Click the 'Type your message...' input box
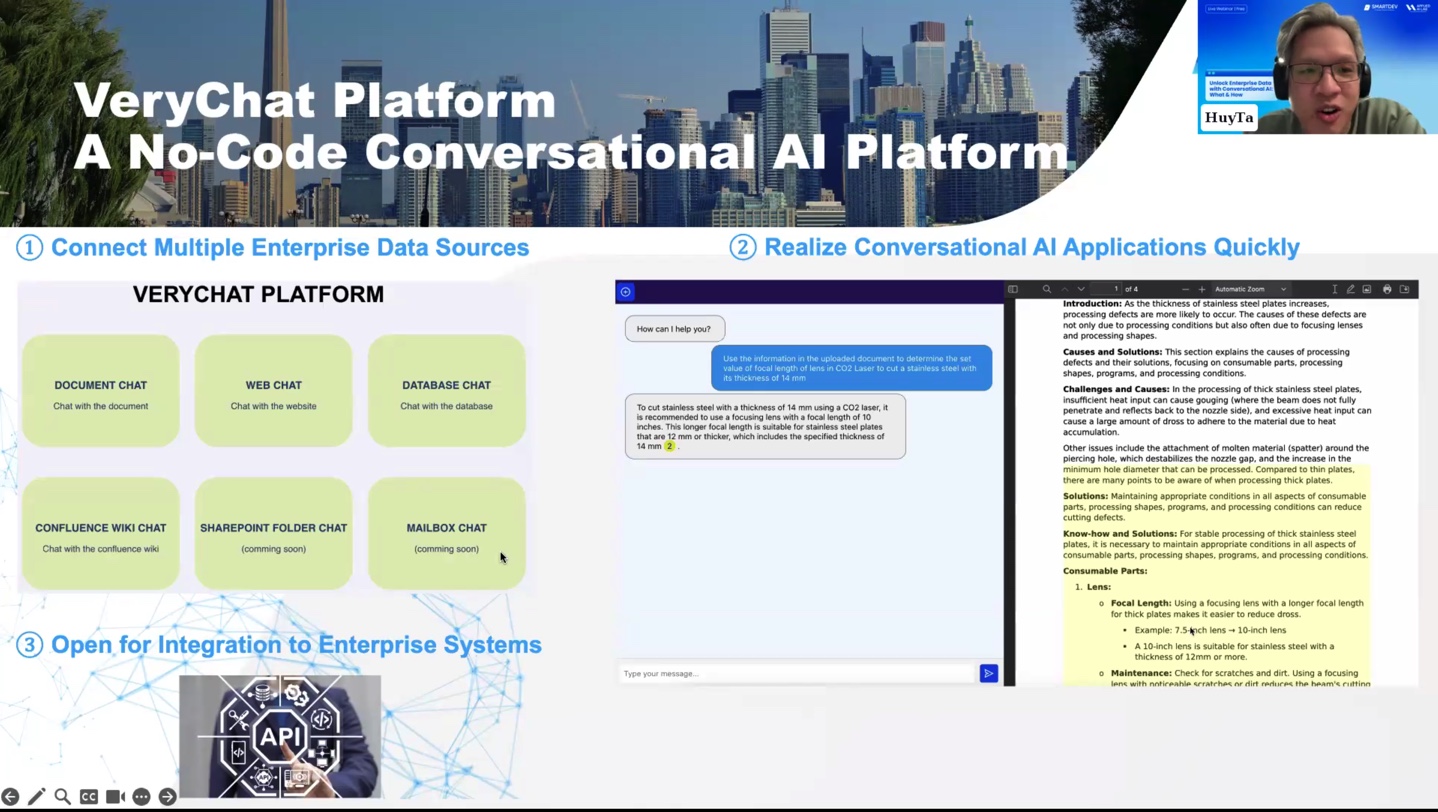 (796, 673)
